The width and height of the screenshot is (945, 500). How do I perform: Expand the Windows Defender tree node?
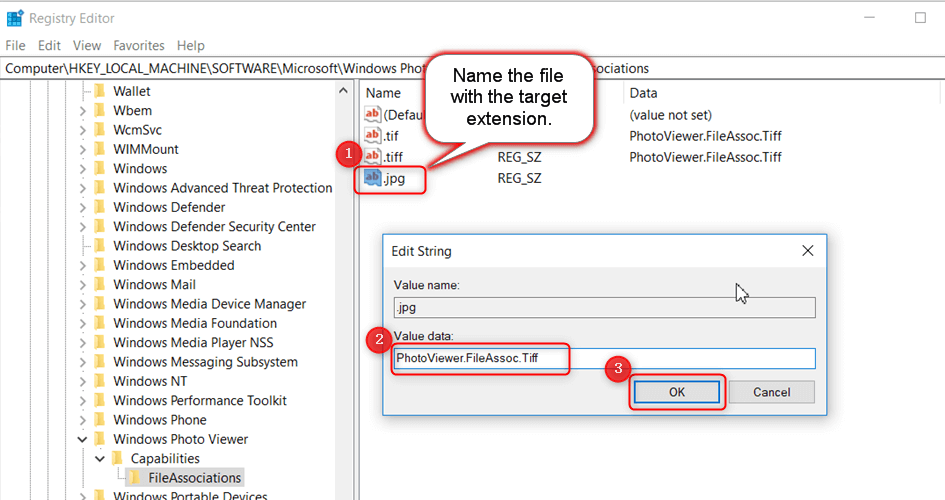click(83, 207)
